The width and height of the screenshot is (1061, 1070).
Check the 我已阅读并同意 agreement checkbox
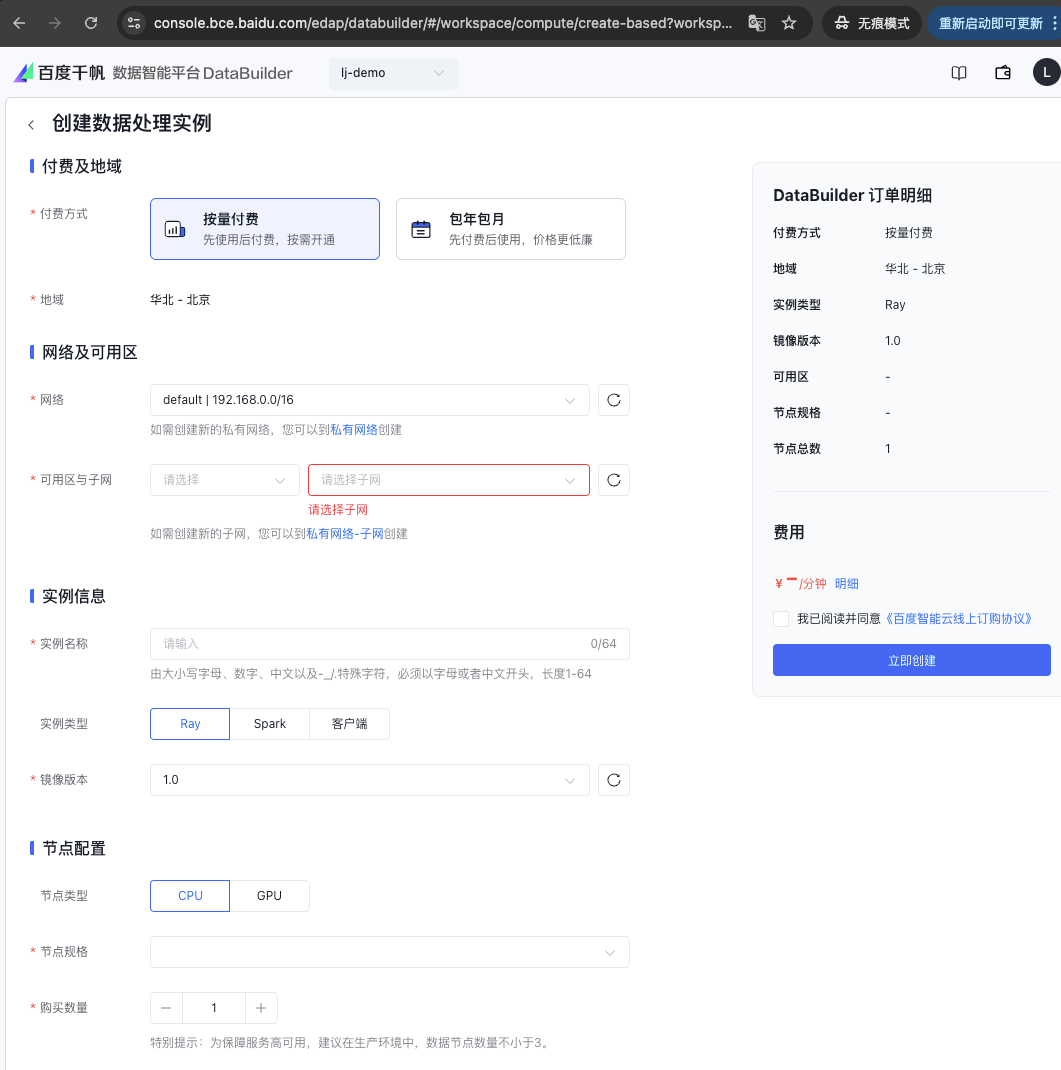(x=781, y=618)
